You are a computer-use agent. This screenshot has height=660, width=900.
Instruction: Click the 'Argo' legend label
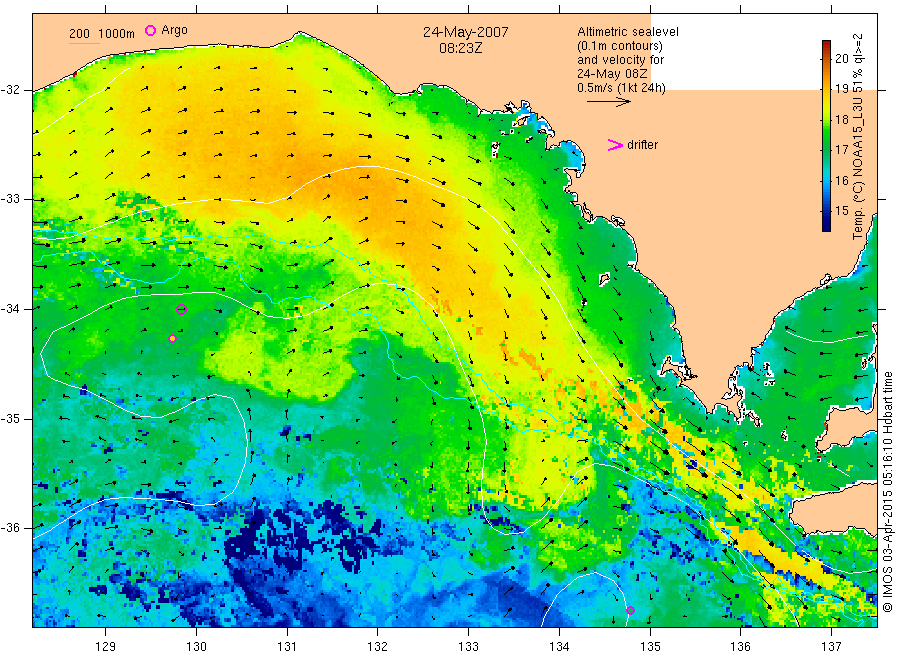tap(174, 30)
